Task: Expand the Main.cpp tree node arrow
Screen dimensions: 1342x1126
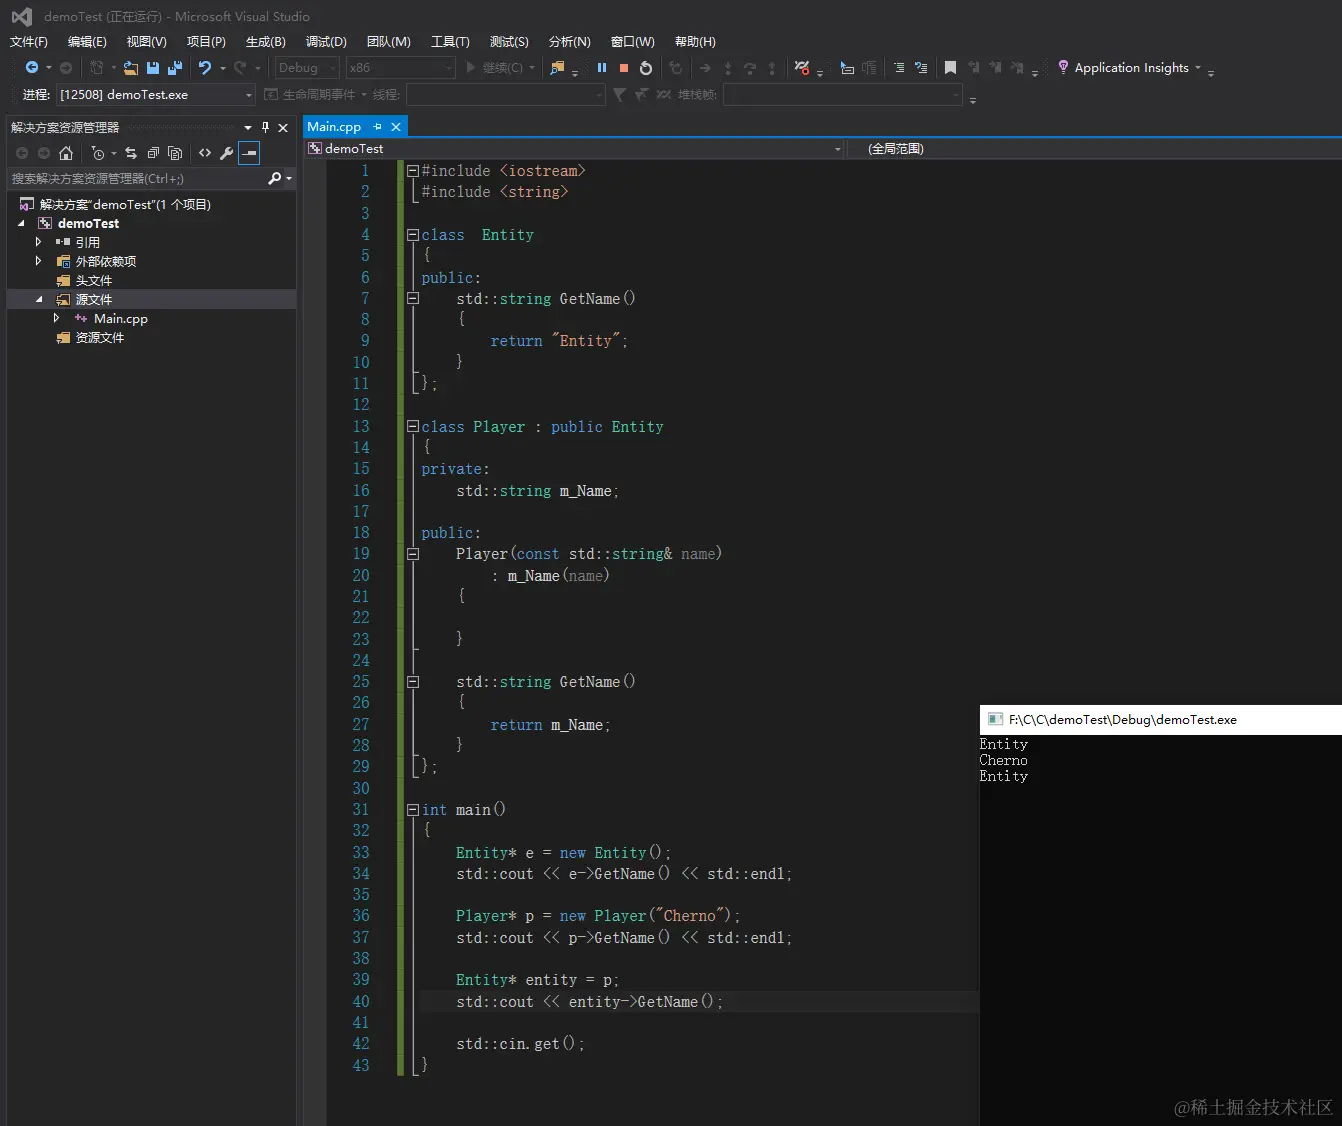Action: [56, 318]
